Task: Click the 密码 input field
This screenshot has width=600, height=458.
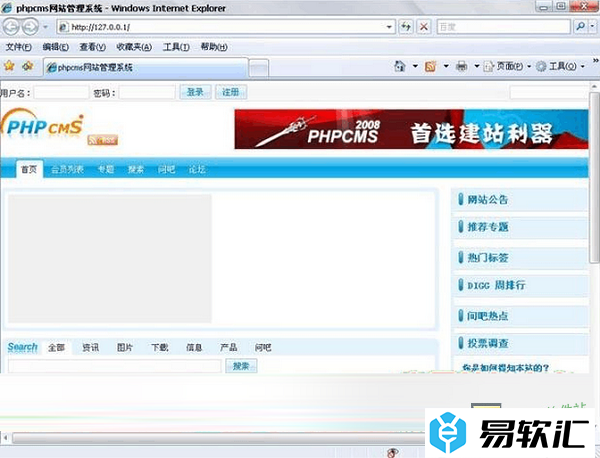Action: pyautogui.click(x=147, y=93)
